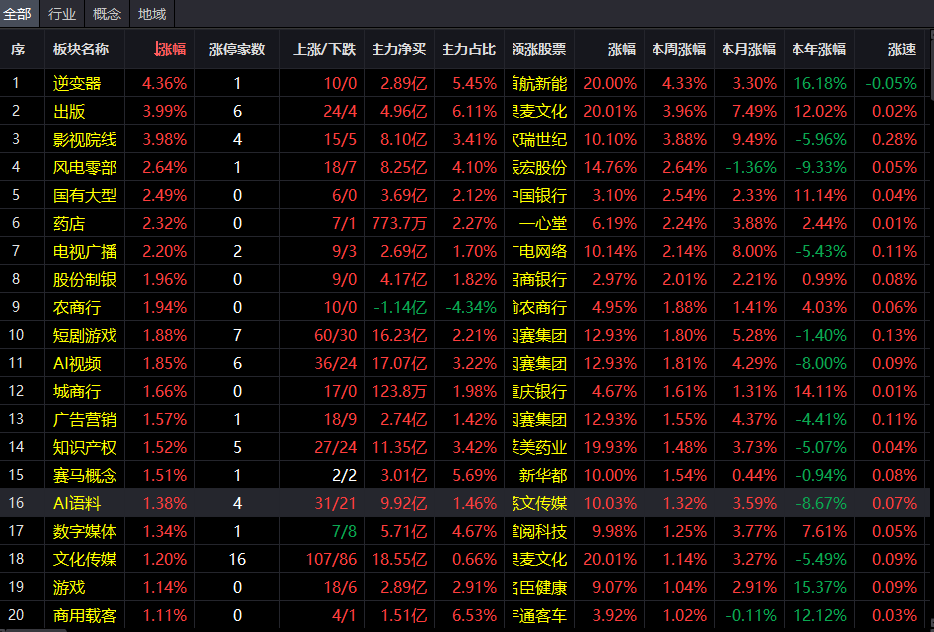Open the 广告营销 sector
The width and height of the screenshot is (934, 632).
(x=85, y=419)
